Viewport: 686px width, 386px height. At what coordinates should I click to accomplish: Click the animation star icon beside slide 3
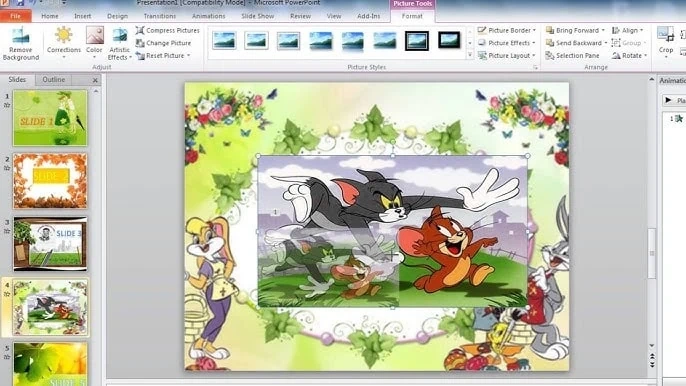click(7, 231)
